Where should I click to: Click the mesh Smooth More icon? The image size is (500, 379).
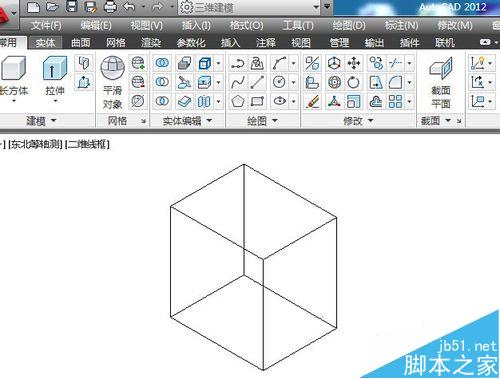coord(138,63)
